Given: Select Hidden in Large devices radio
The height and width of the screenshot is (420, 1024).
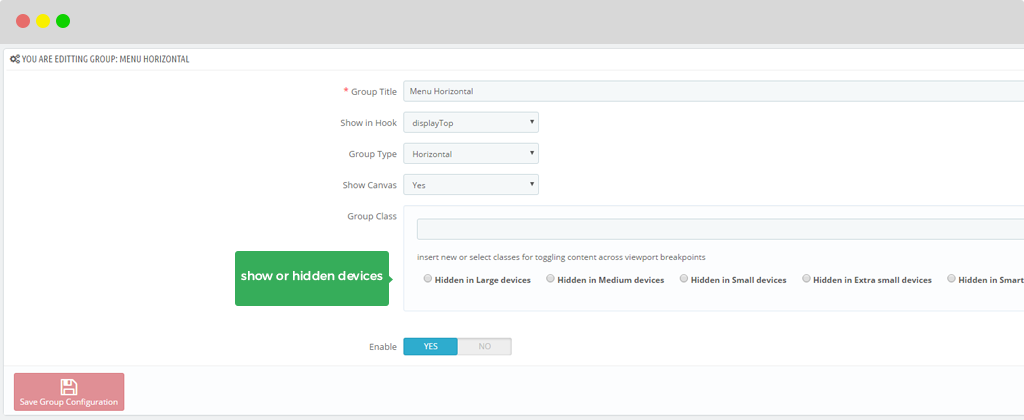Looking at the screenshot, I should pyautogui.click(x=428, y=278).
